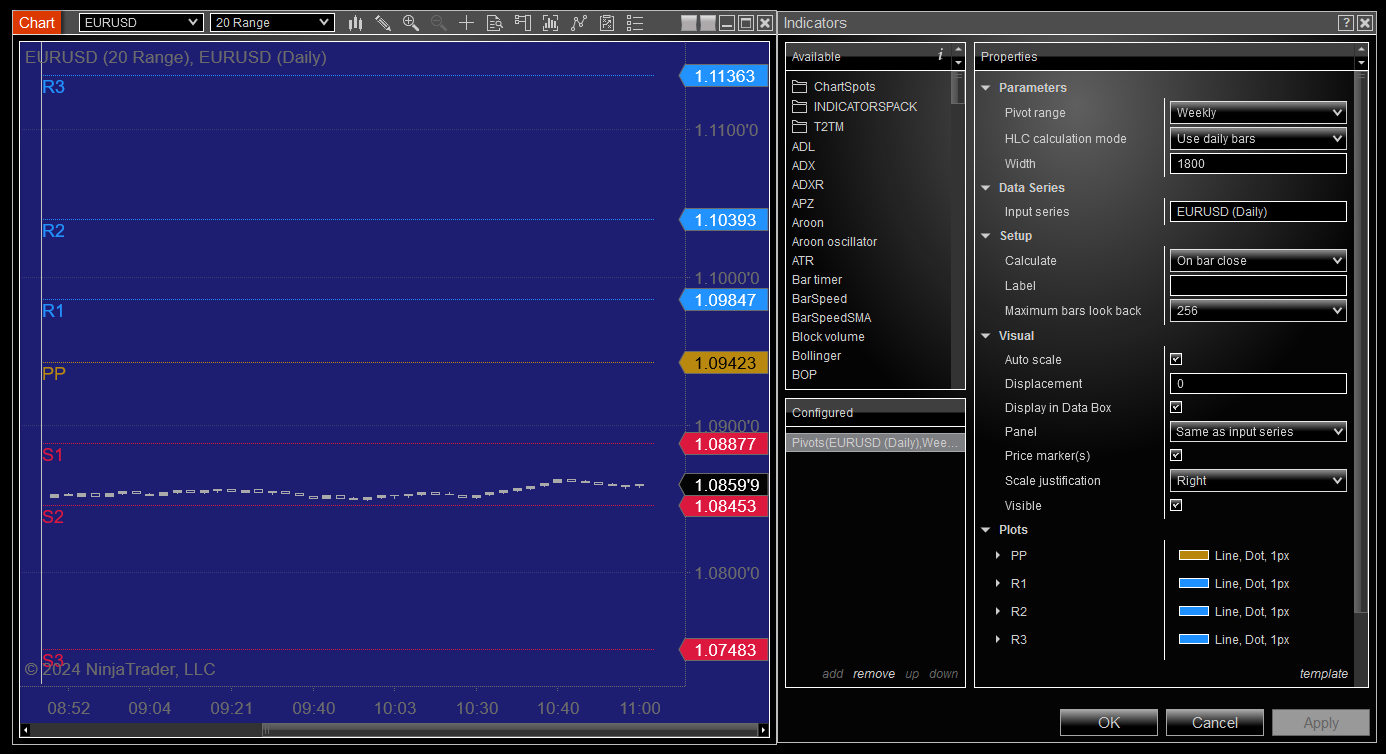Open the Maximum bars look back dropdown
The image size is (1386, 754).
[x=1258, y=311]
